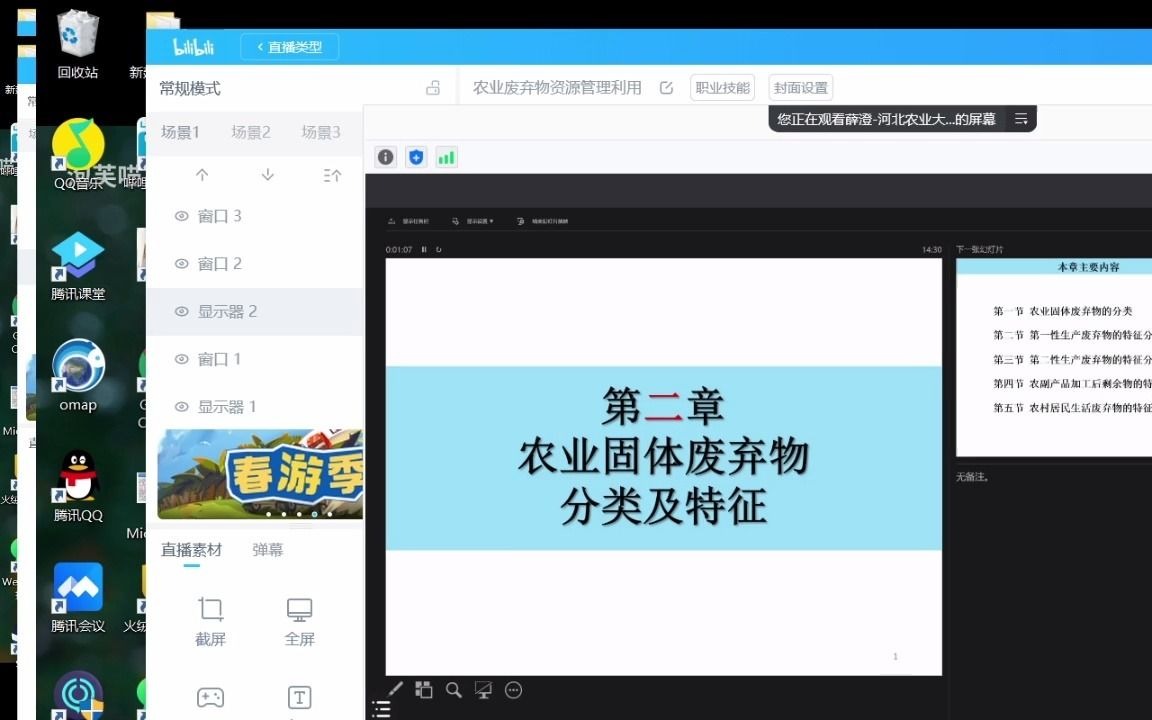
Task: Open more slide show options
Action: (x=514, y=690)
